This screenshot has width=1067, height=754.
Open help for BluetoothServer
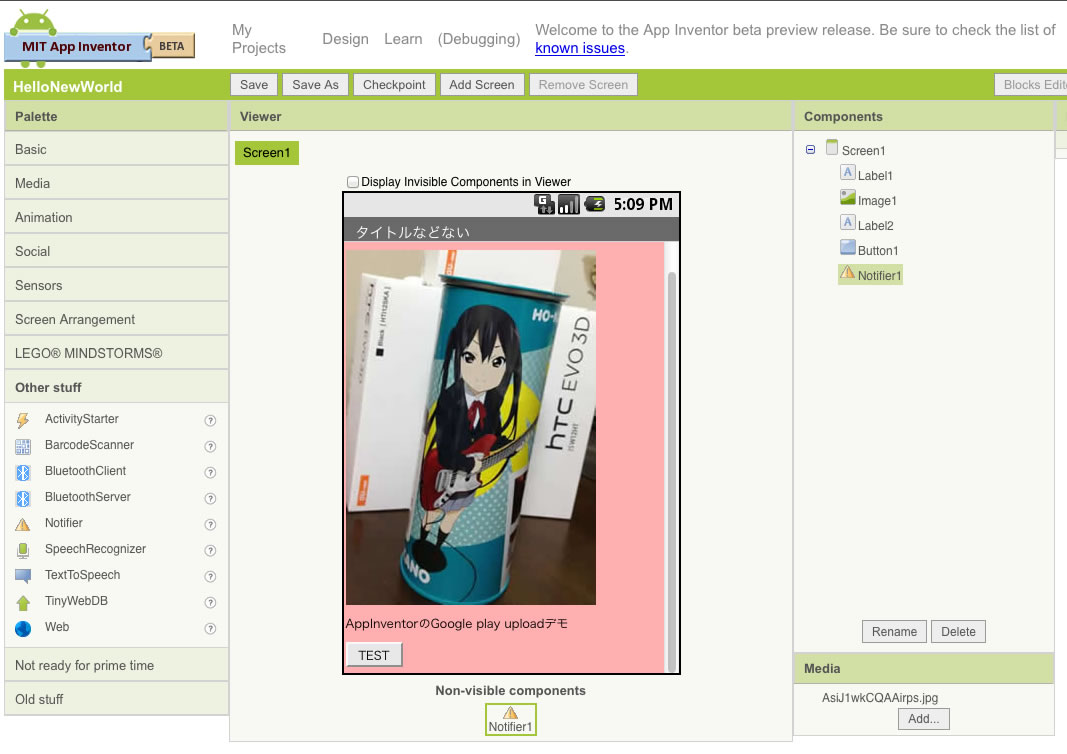[210, 498]
